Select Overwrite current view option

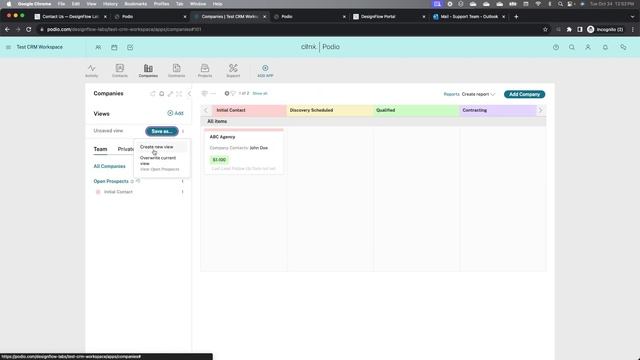pyautogui.click(x=158, y=160)
